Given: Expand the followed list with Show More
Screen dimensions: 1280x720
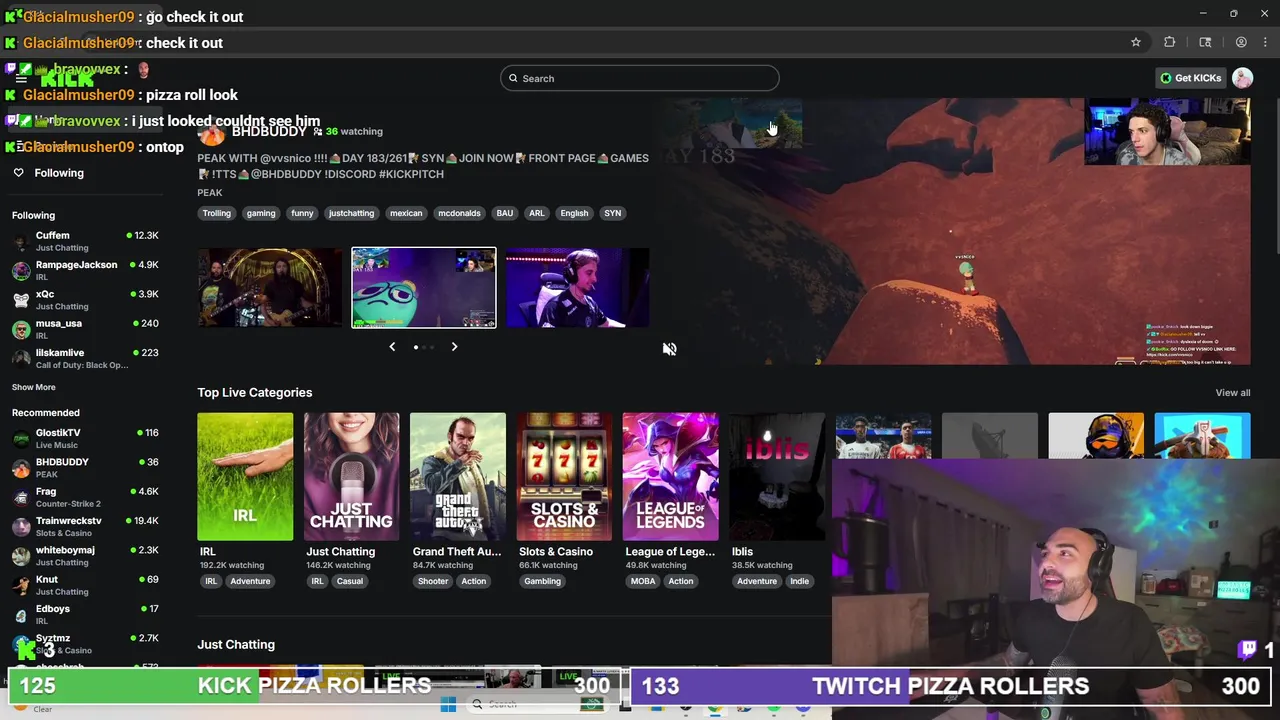Looking at the screenshot, I should point(34,387).
